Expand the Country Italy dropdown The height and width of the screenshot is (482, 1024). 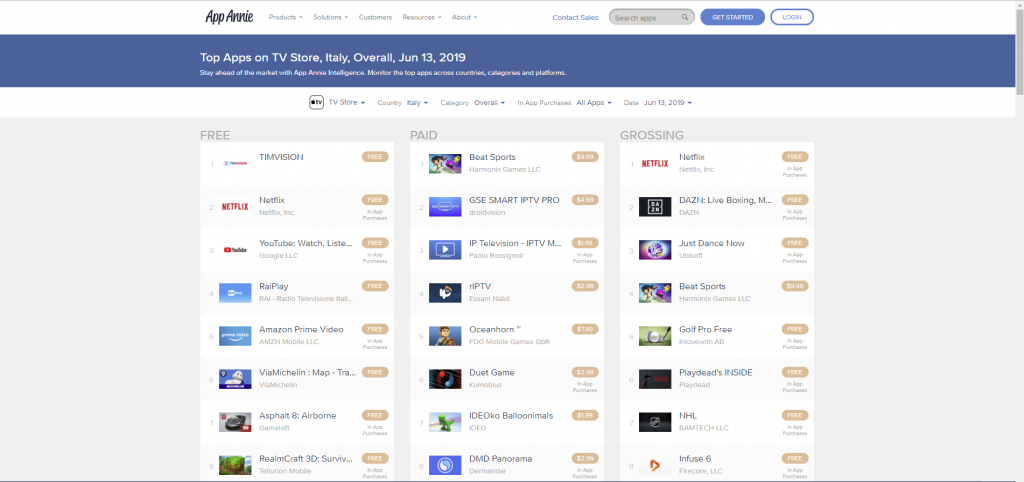pos(415,103)
